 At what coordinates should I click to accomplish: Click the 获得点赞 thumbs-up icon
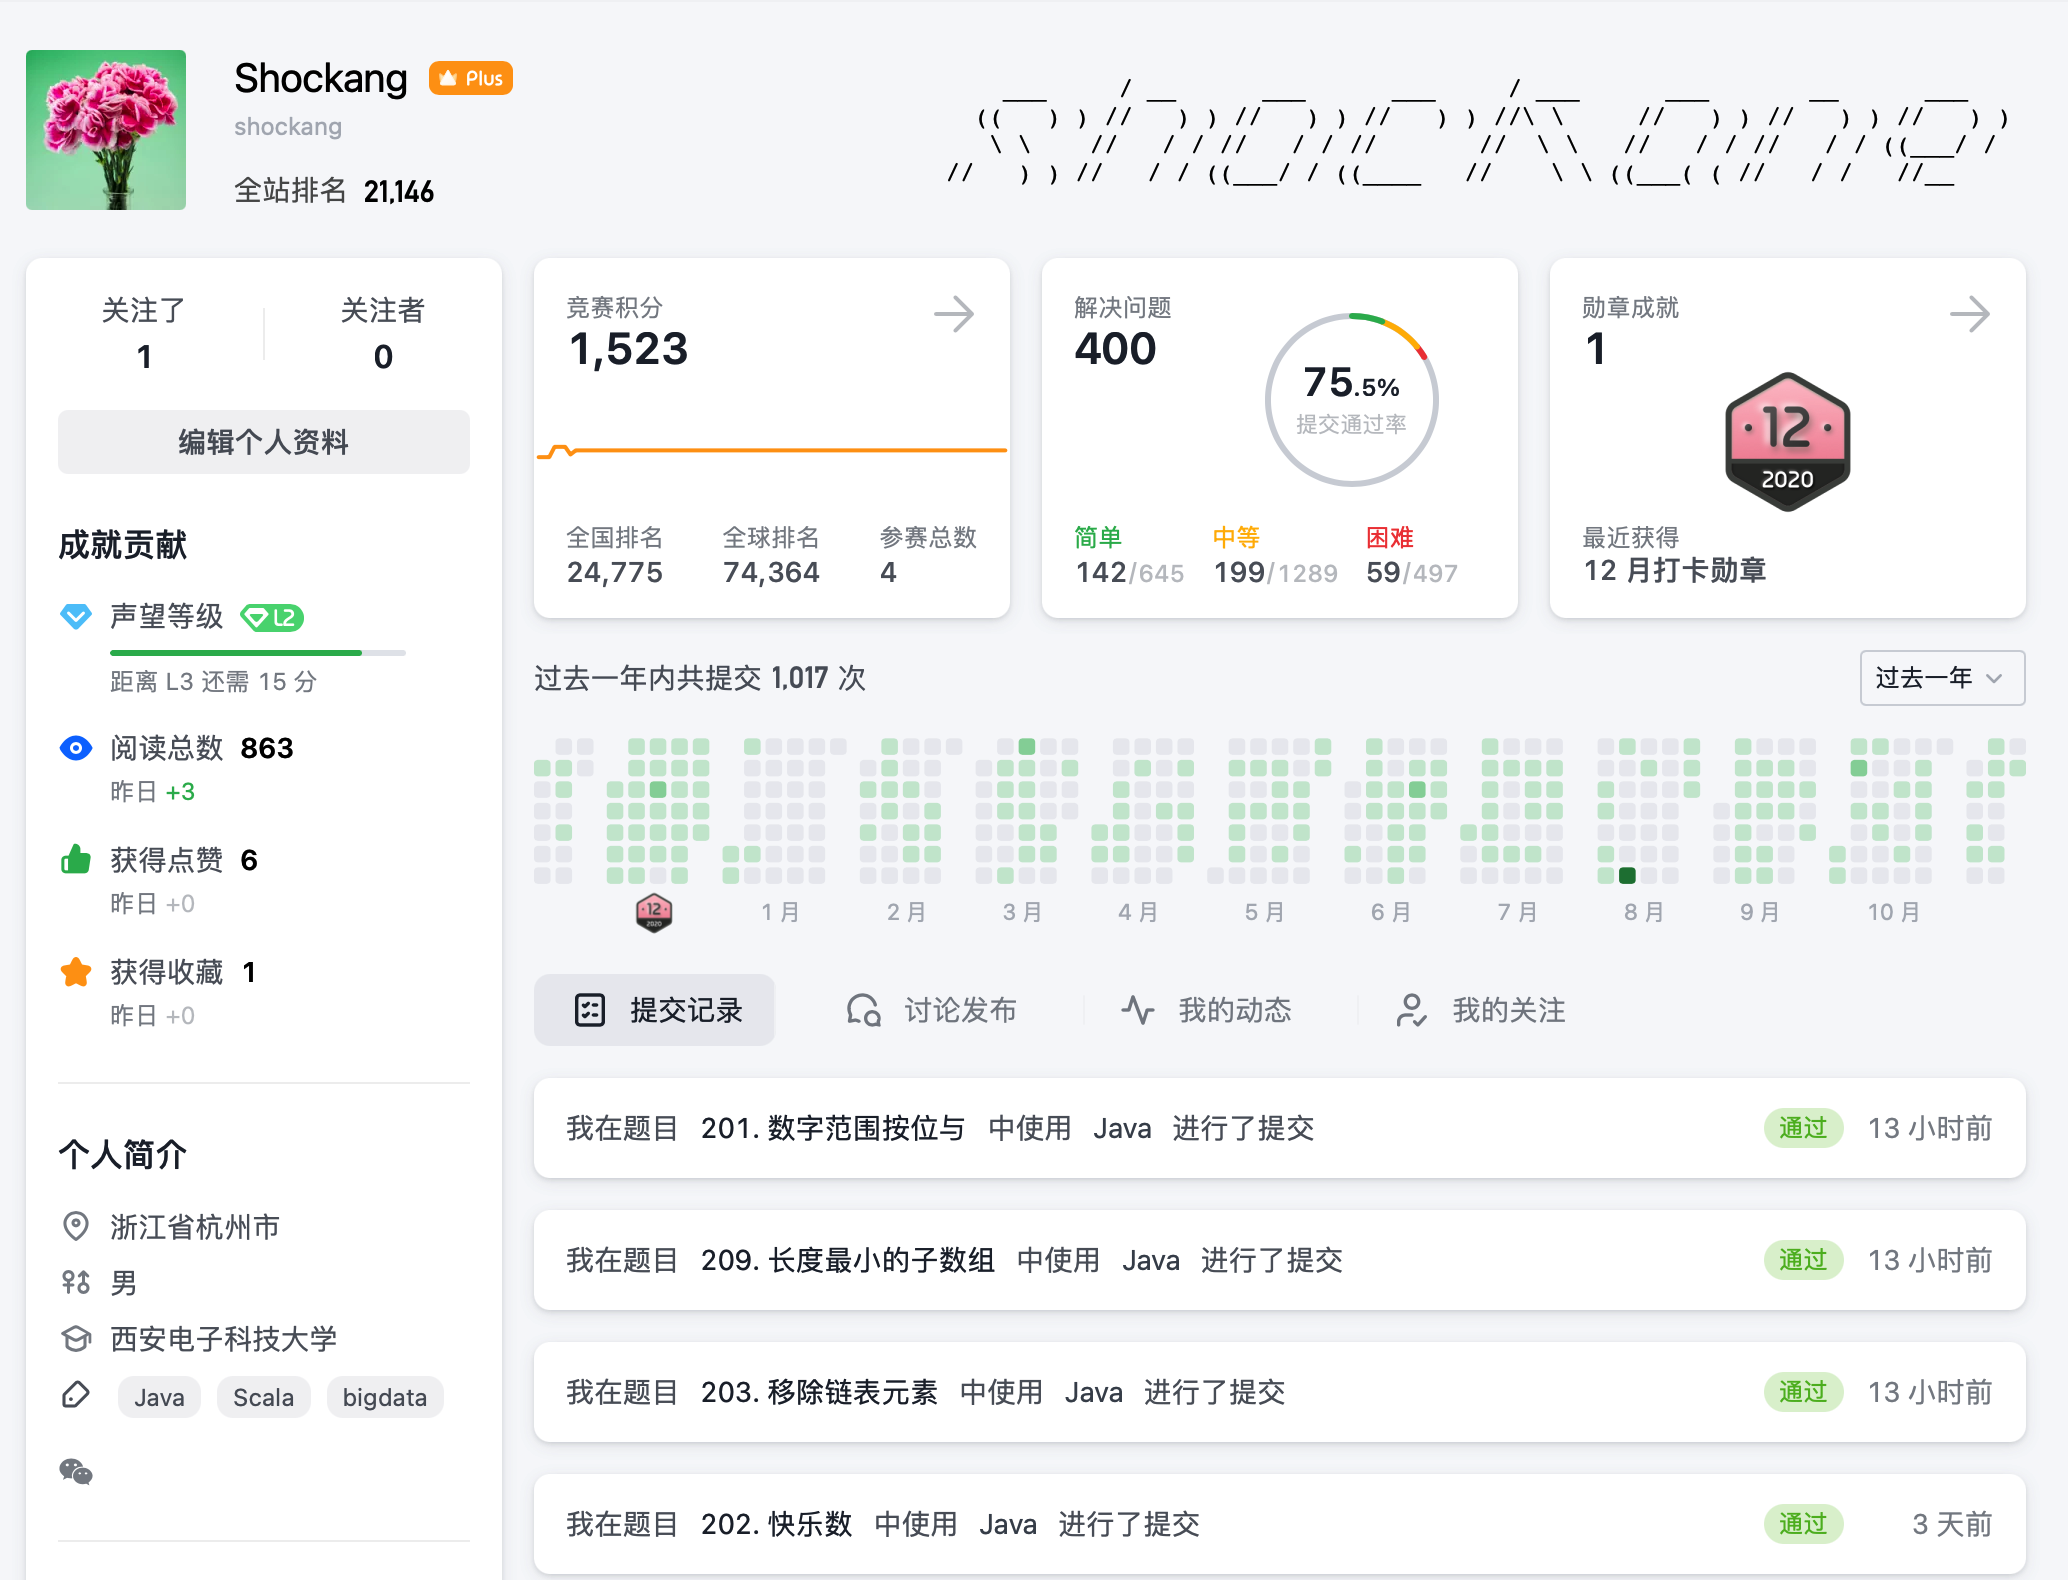tap(76, 859)
